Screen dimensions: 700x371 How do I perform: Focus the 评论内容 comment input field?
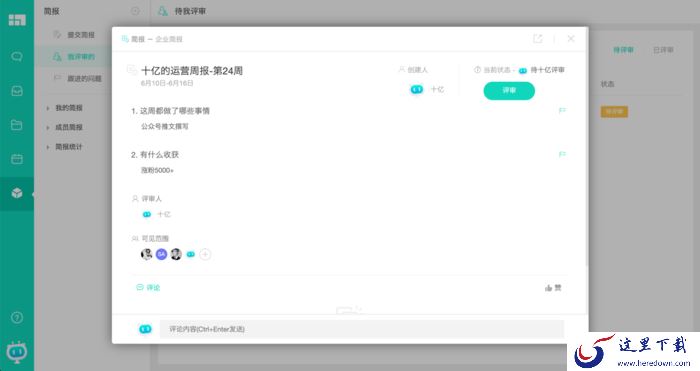click(362, 329)
